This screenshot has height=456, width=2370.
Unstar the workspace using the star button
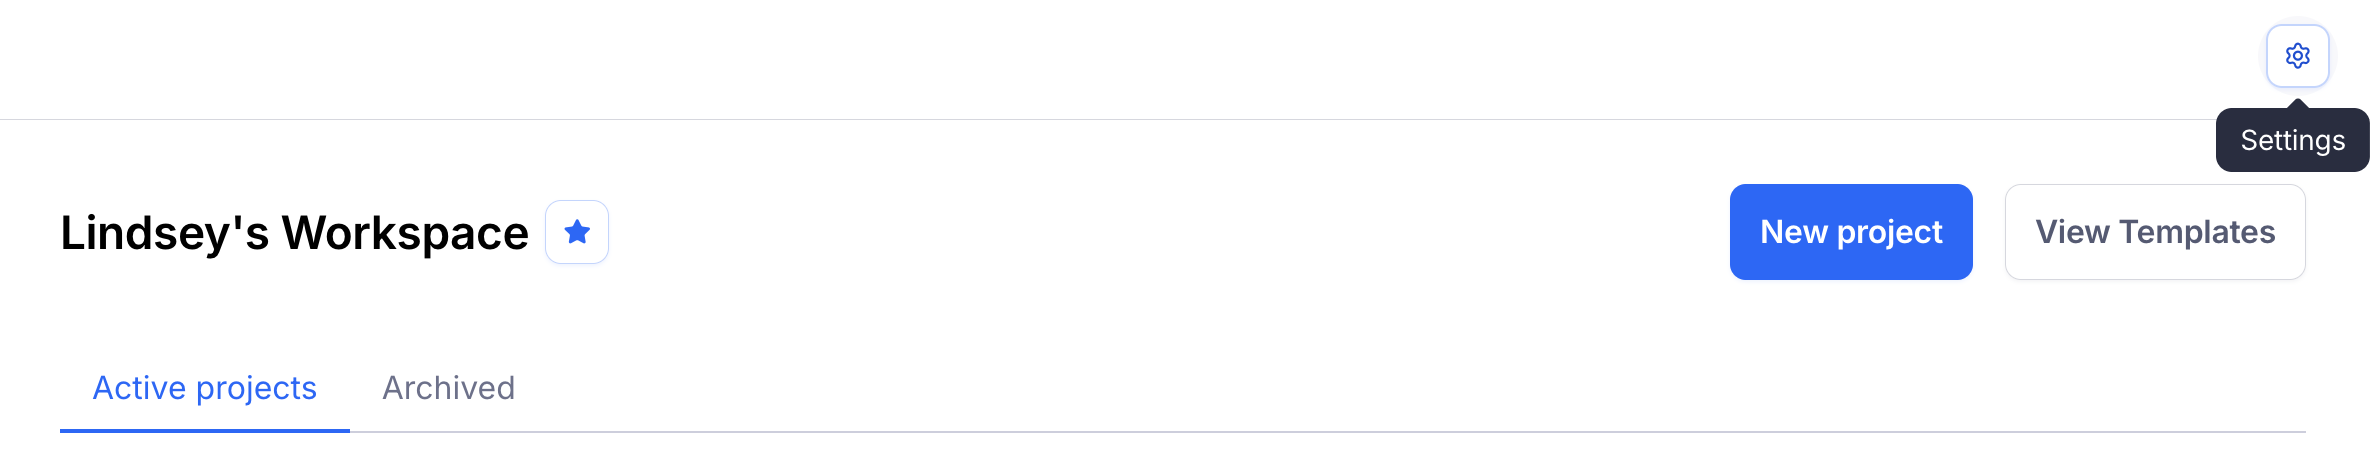[577, 232]
